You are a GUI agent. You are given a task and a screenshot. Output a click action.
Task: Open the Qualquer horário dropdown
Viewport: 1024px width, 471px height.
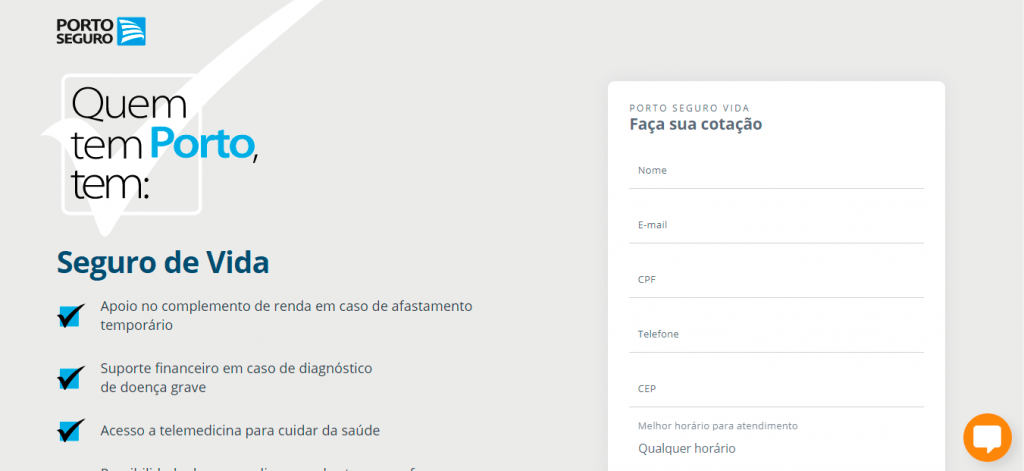coord(776,449)
